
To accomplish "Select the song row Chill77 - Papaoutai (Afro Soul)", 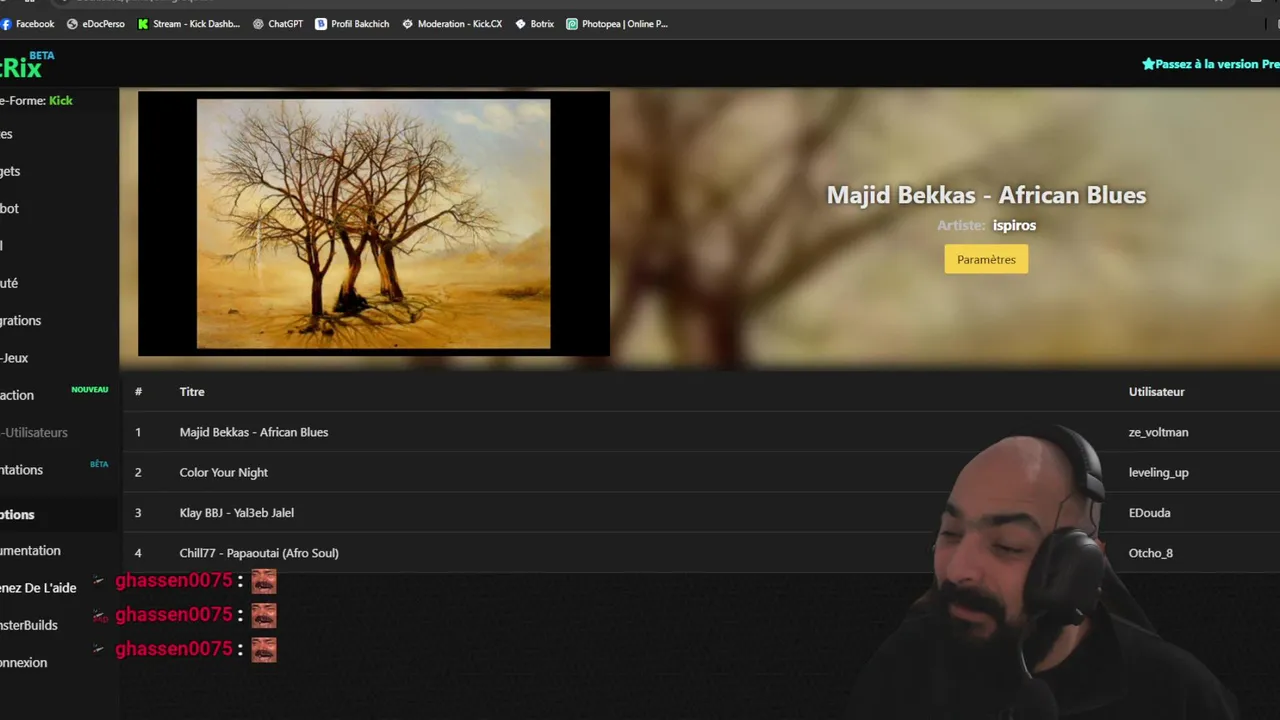I will (x=701, y=552).
